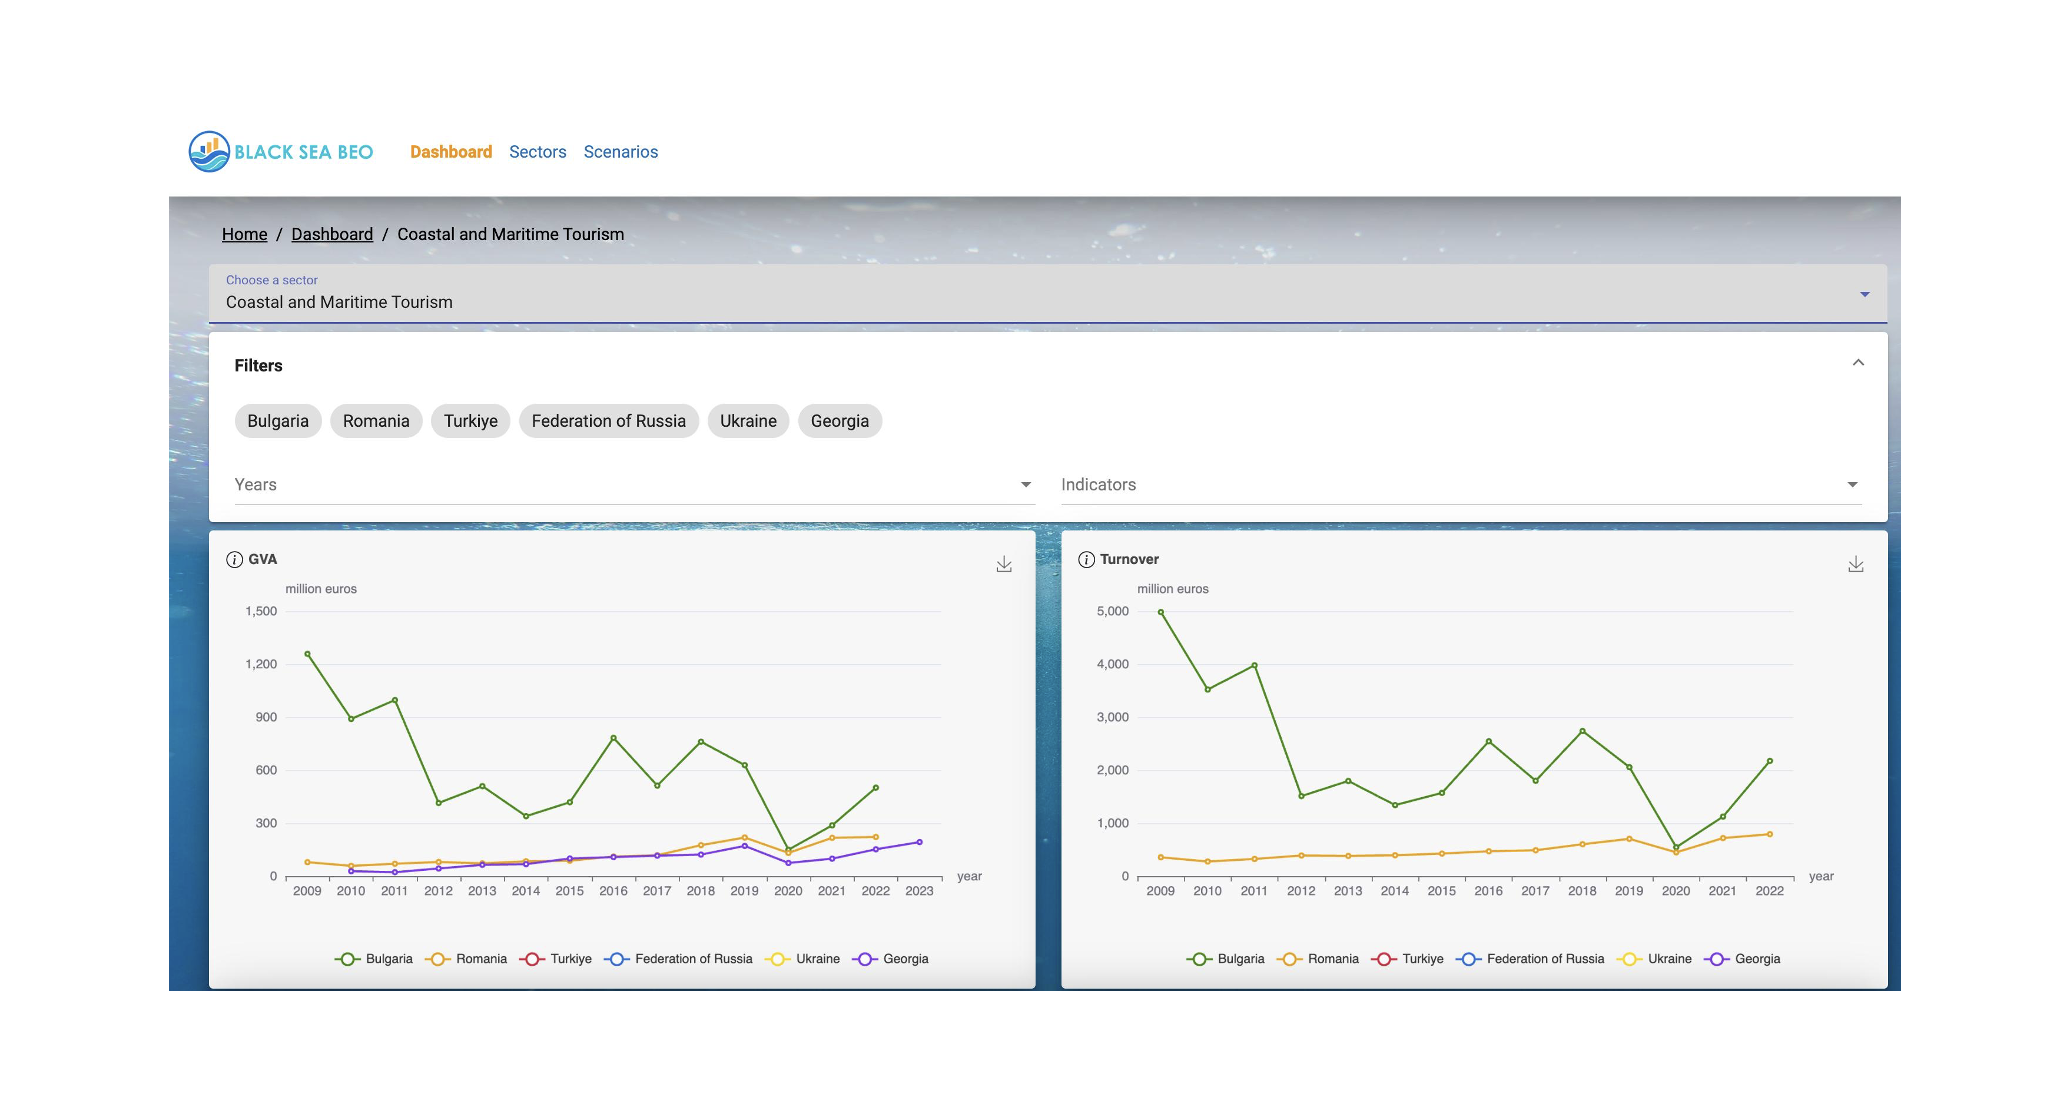
Task: Select the Georgia filter chip
Action: [840, 421]
